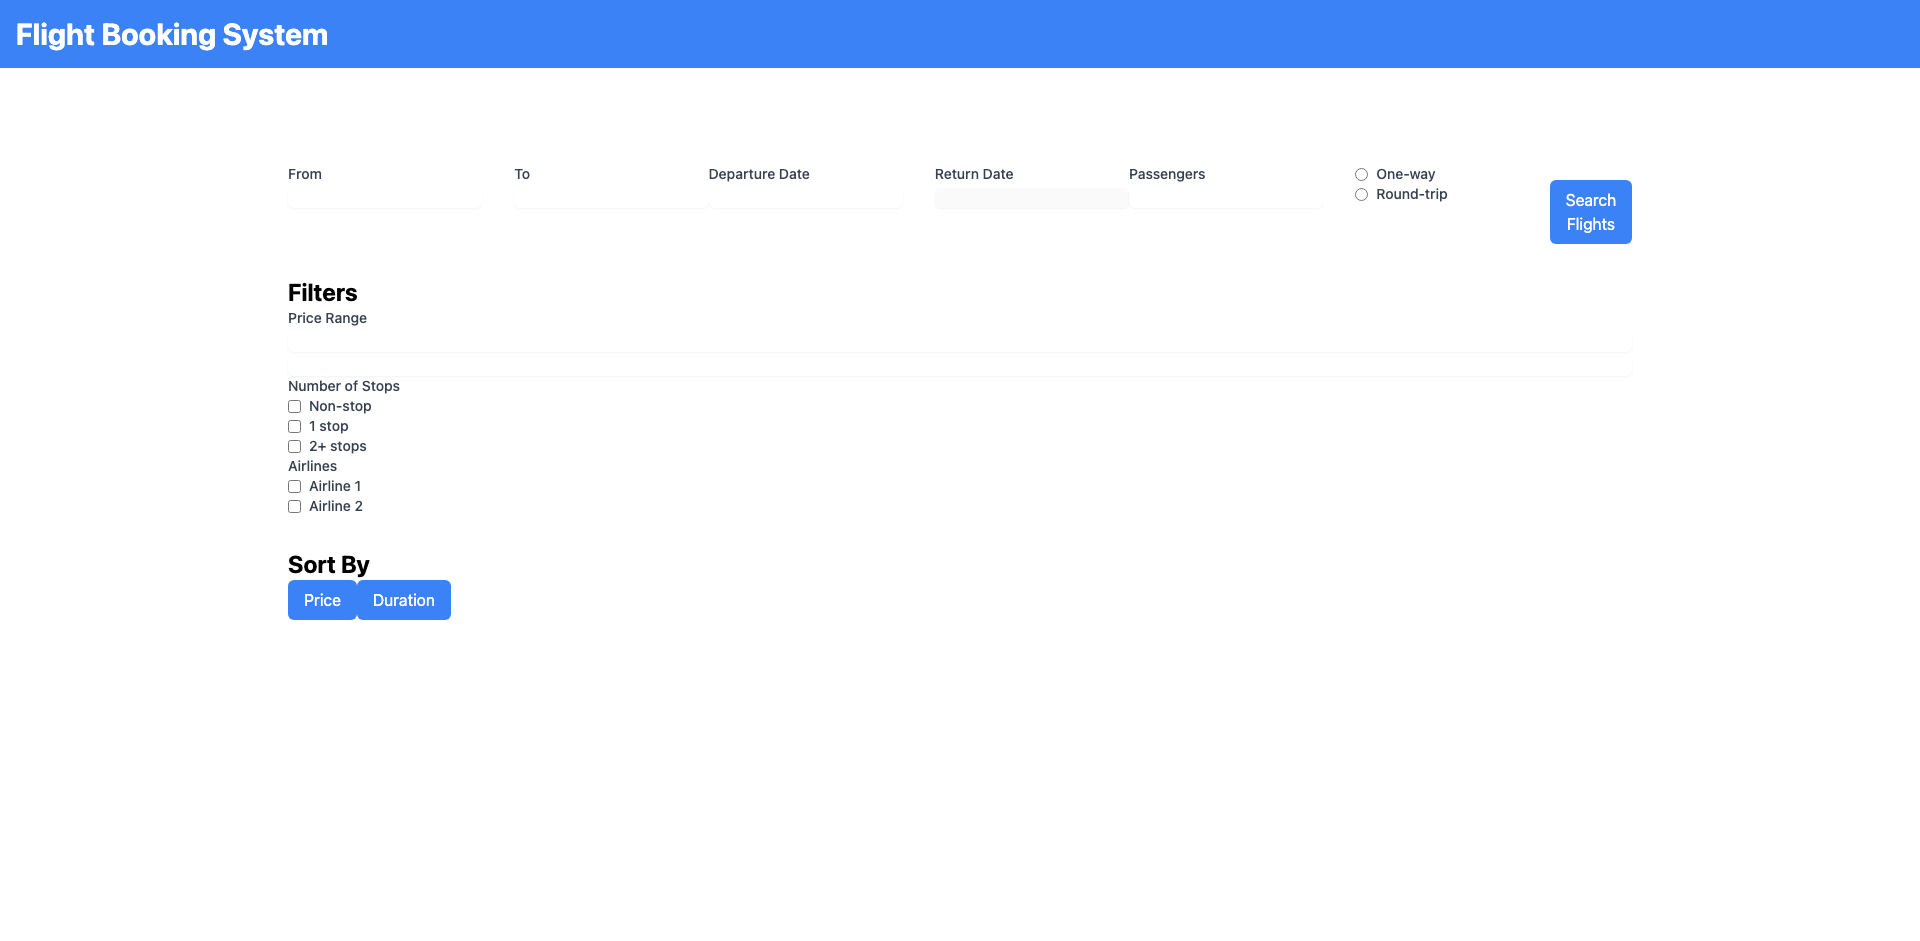Sort results by Price
This screenshot has height=941, width=1920.
(322, 600)
